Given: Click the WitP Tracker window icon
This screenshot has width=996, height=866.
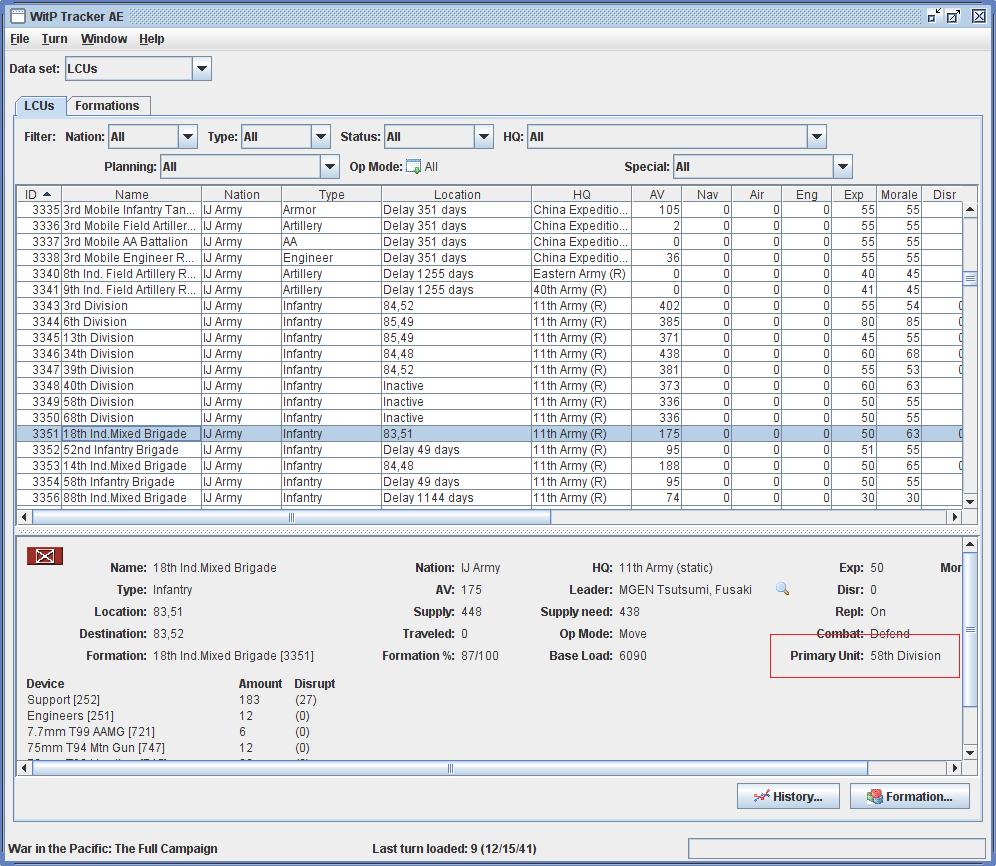Looking at the screenshot, I should pyautogui.click(x=17, y=16).
